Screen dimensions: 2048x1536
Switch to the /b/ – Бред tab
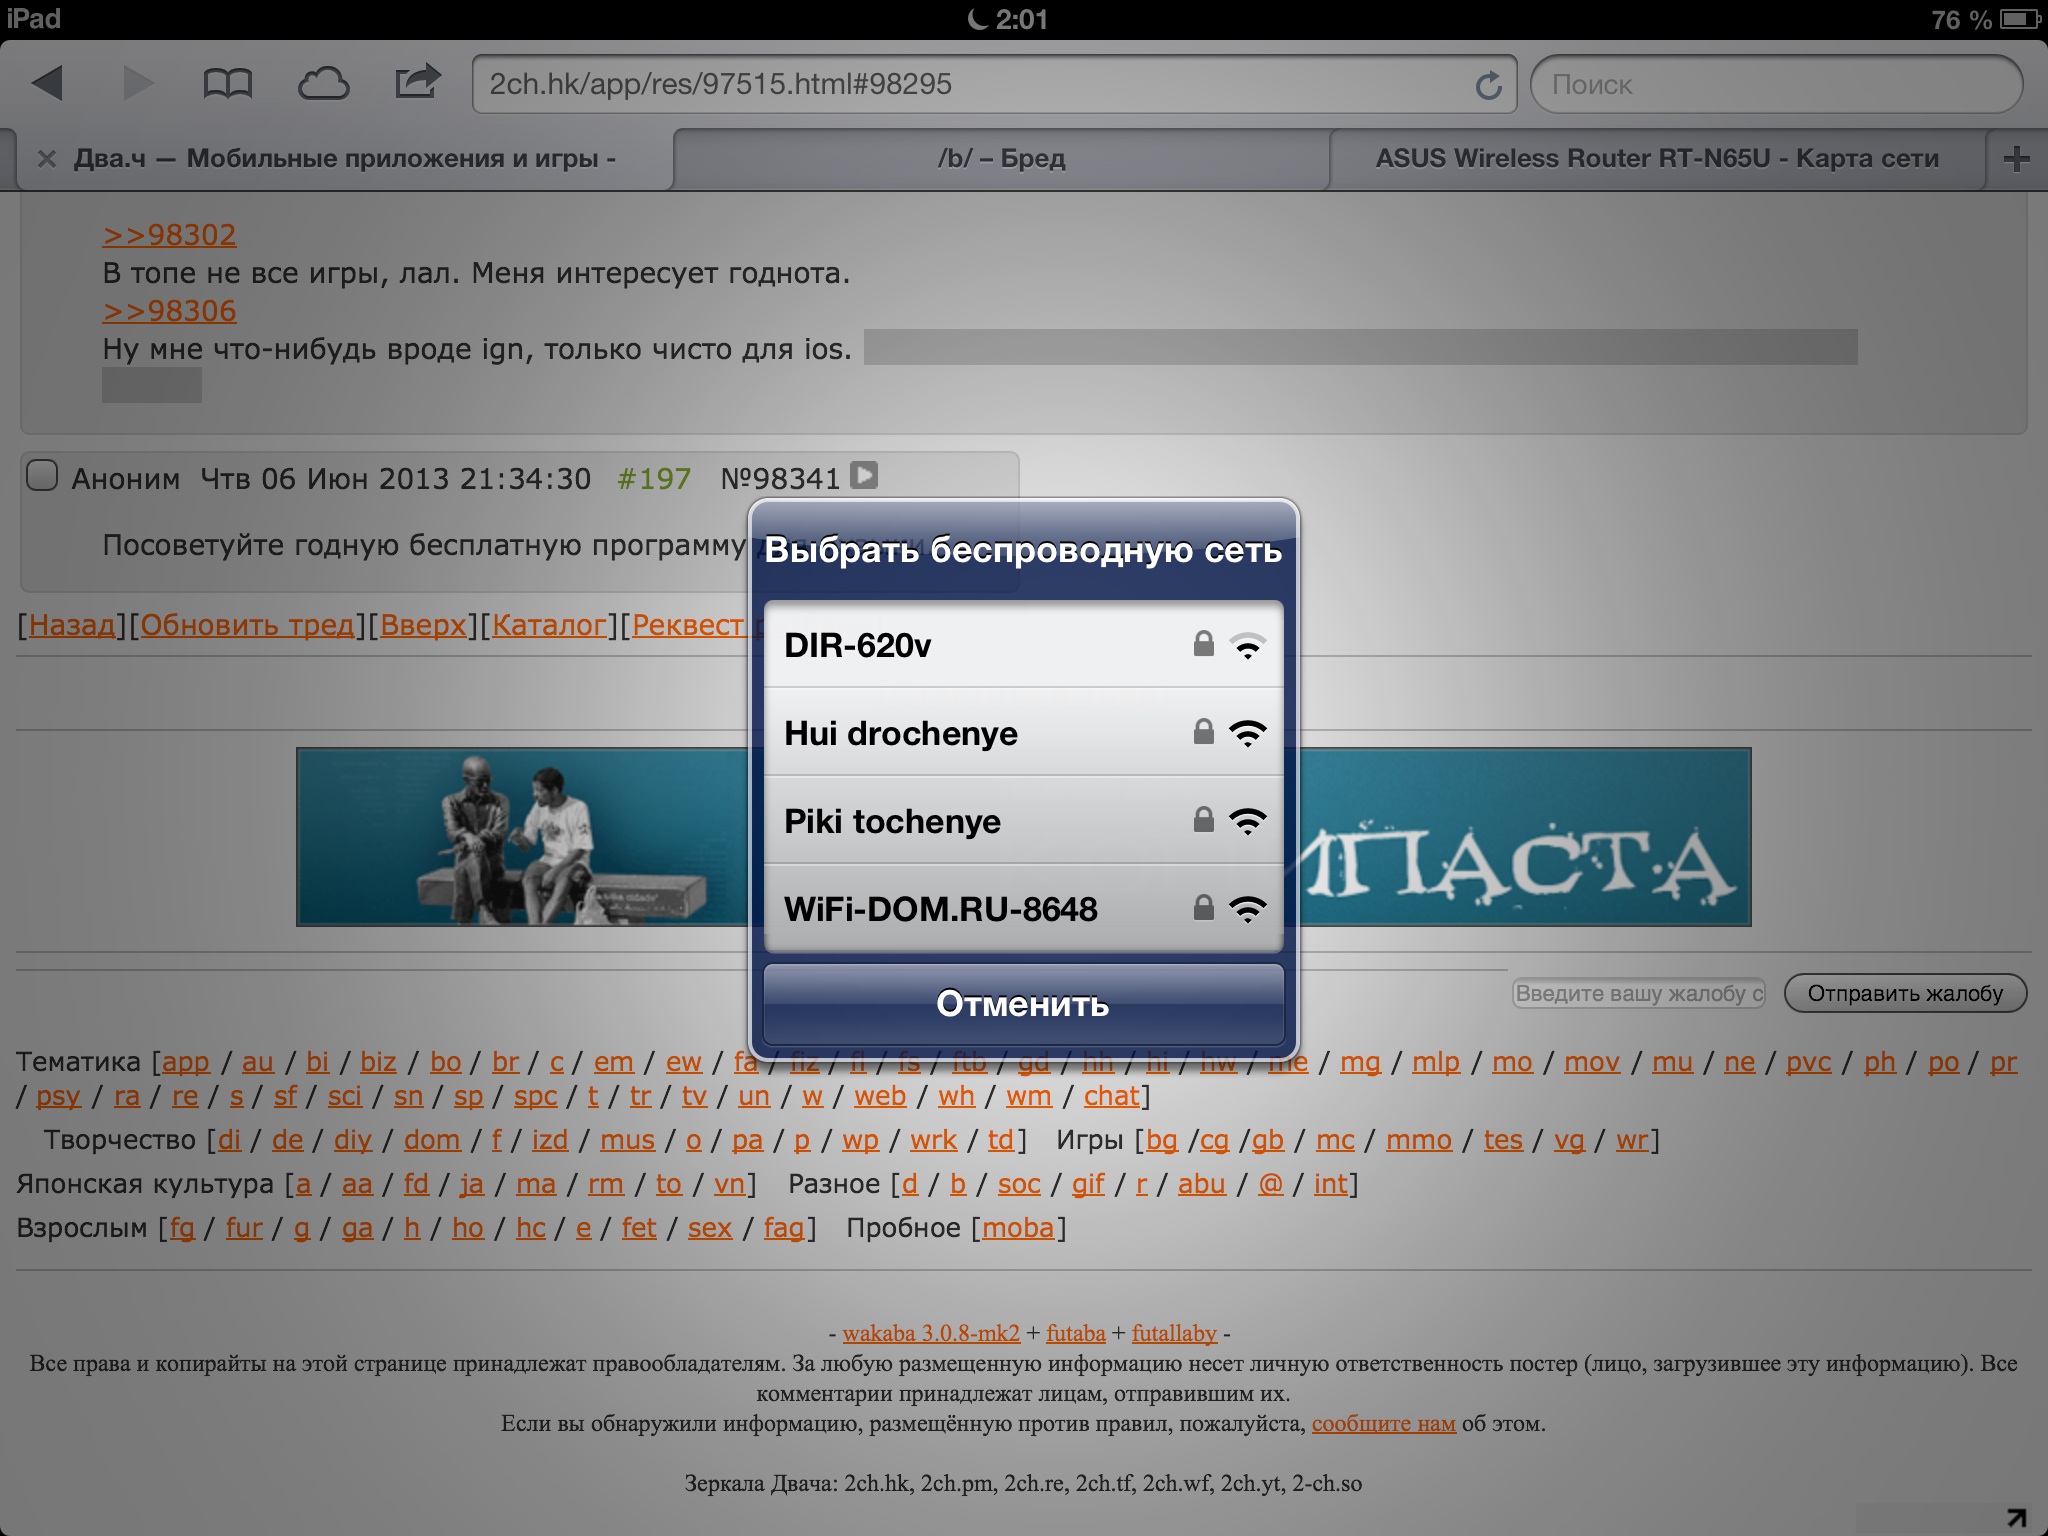tap(1001, 158)
